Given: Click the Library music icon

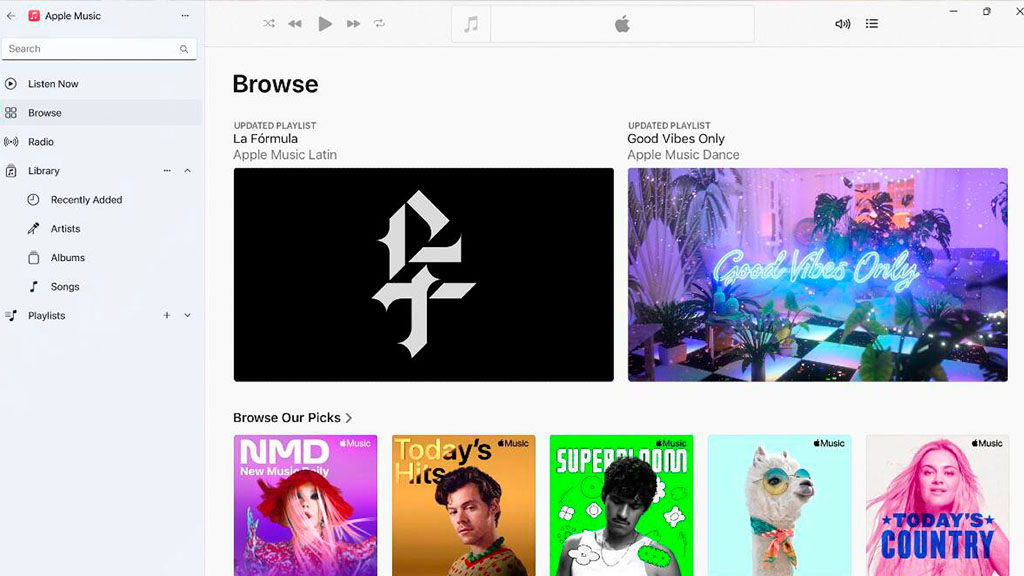Looking at the screenshot, I should tap(10, 171).
